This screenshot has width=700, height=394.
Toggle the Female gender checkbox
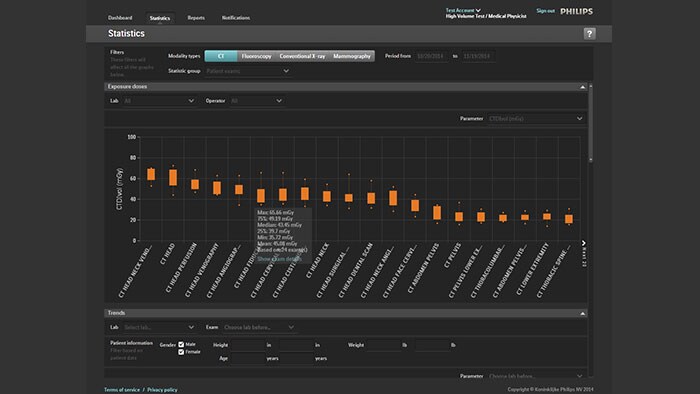click(x=181, y=352)
